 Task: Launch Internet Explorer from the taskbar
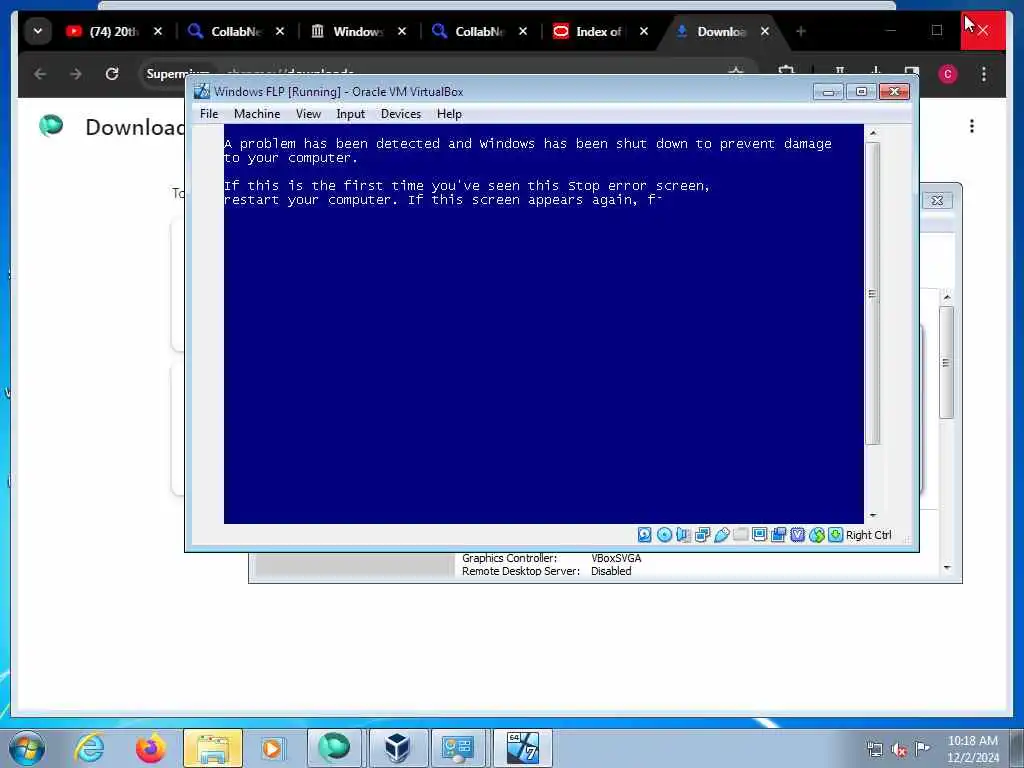[89, 748]
